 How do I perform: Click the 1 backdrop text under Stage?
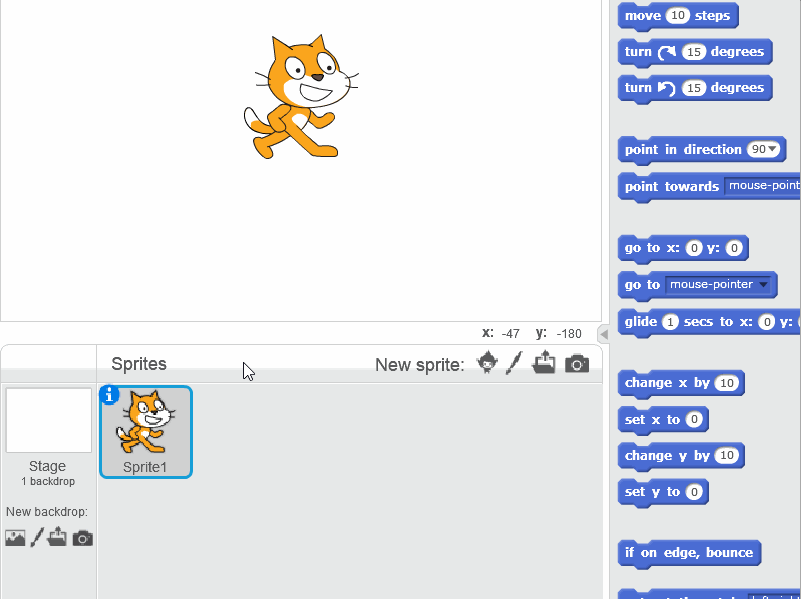[x=48, y=482]
